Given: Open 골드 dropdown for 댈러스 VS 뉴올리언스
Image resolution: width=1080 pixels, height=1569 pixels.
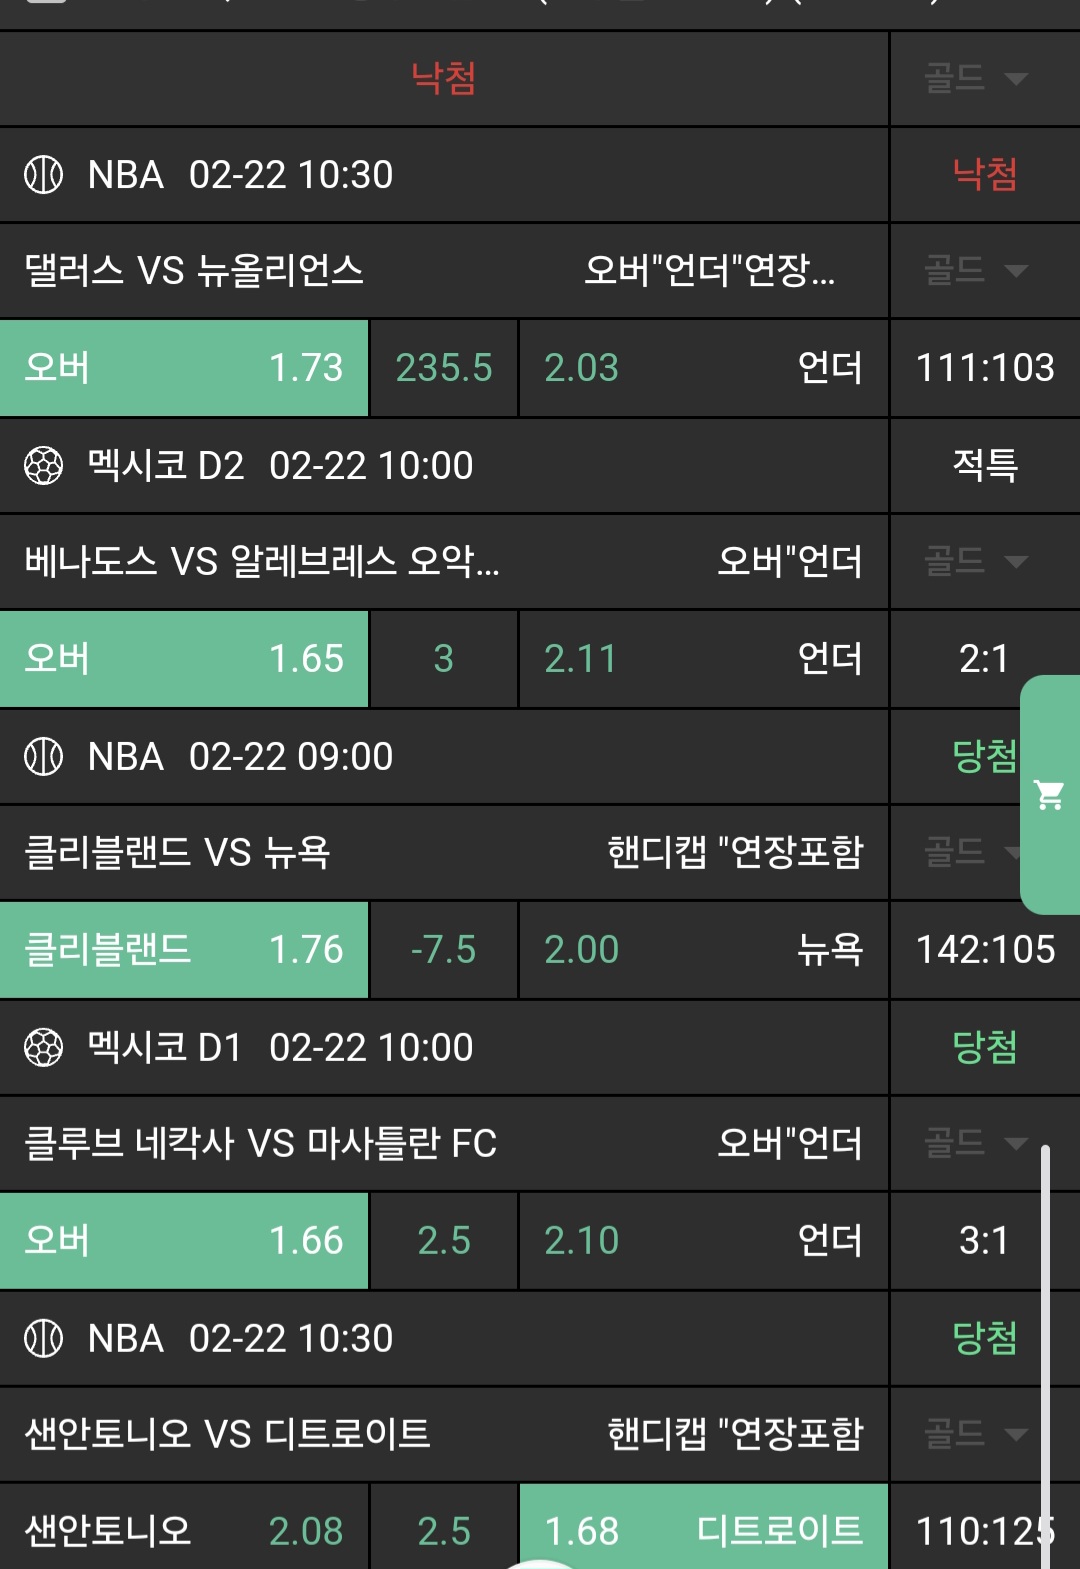Looking at the screenshot, I should coord(976,270).
